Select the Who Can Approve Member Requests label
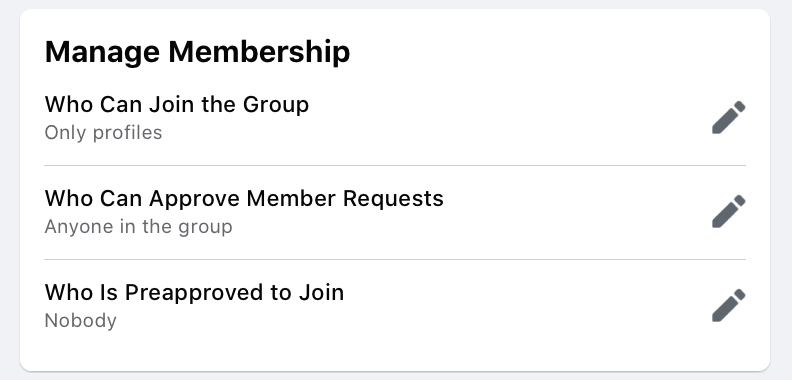This screenshot has width=792, height=380. (244, 198)
